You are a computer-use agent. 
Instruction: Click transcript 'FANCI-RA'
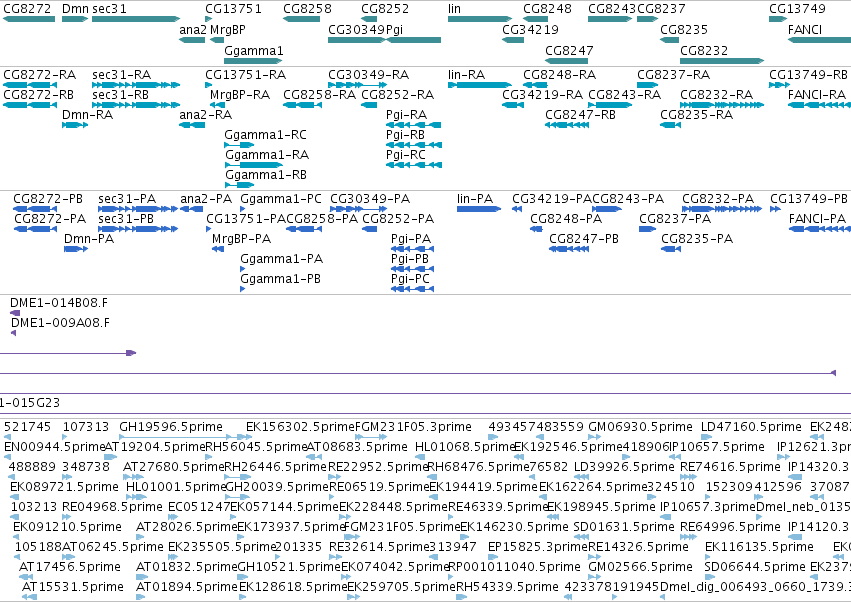click(817, 94)
